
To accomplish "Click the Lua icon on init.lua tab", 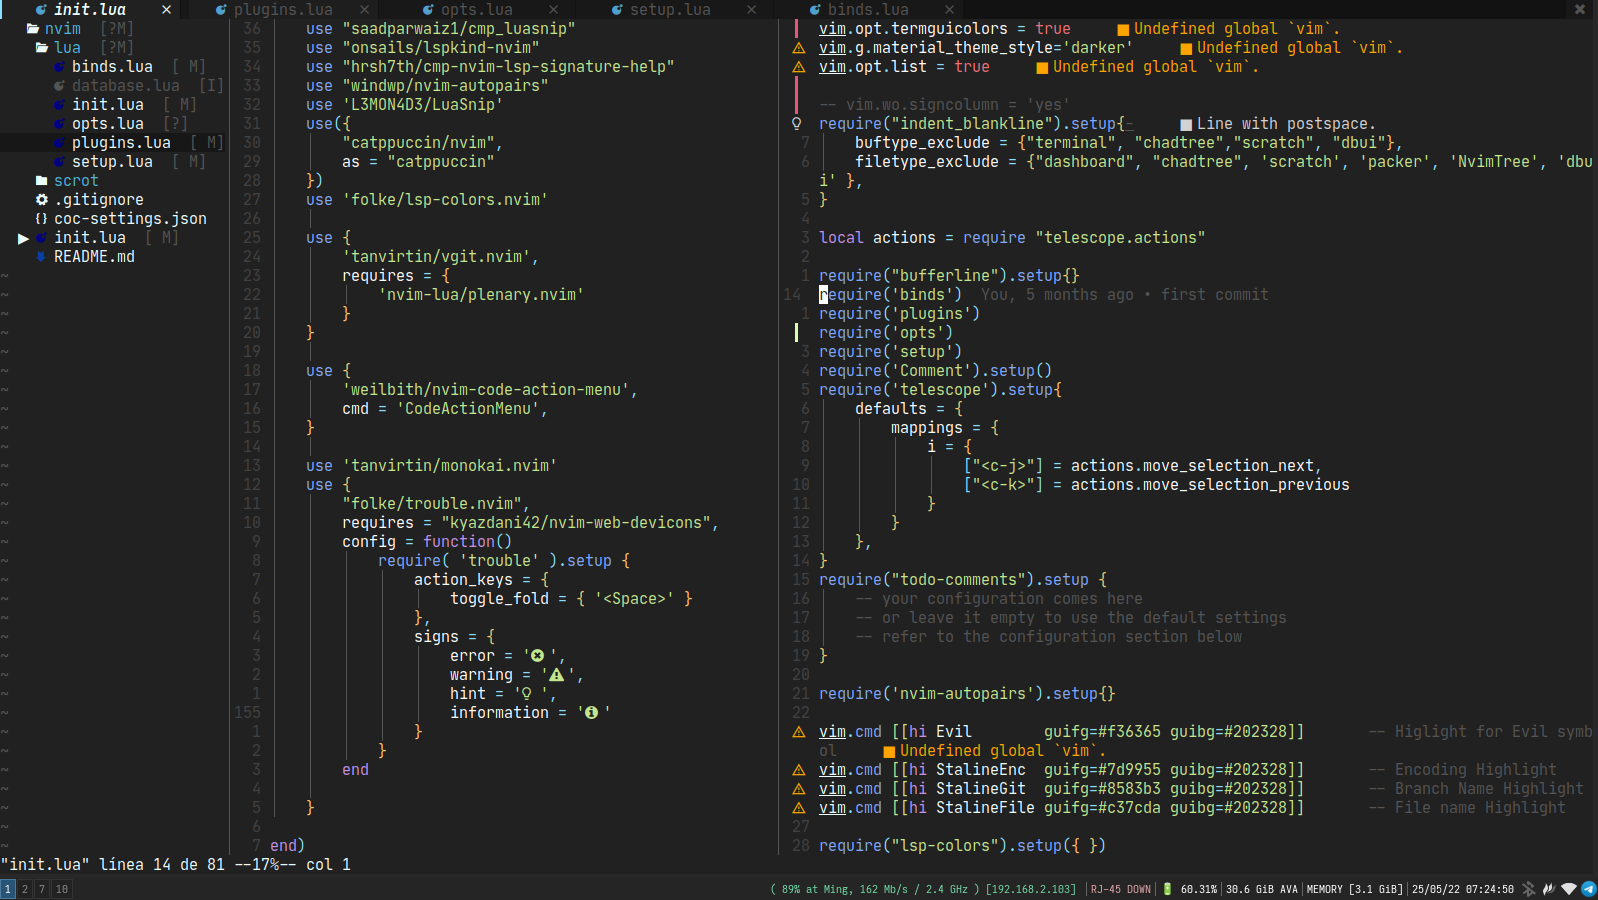I will point(41,9).
